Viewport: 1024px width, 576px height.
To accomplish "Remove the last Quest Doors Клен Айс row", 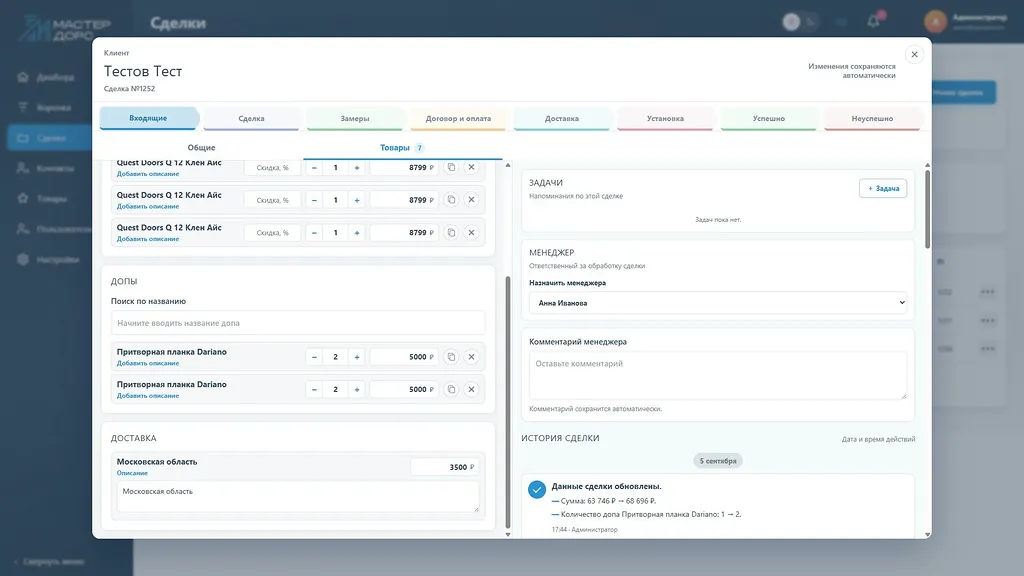I will [471, 232].
